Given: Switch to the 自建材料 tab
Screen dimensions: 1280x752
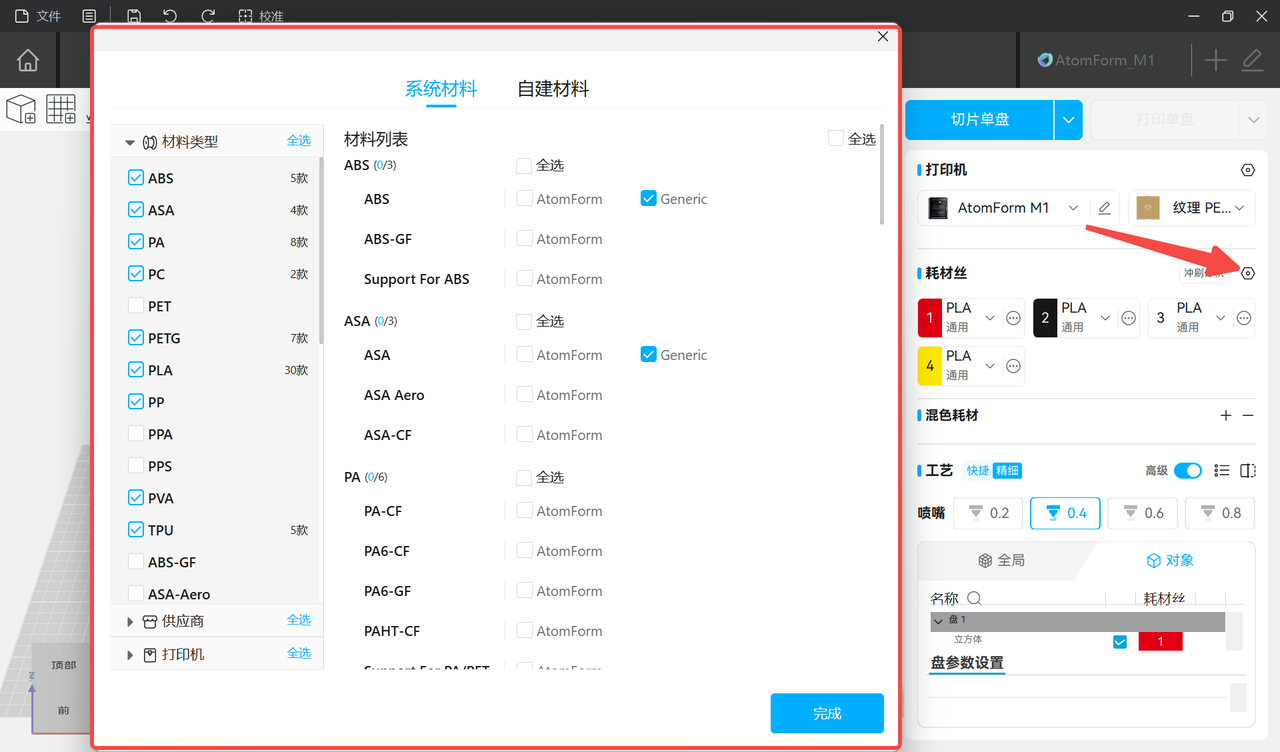Looking at the screenshot, I should point(553,89).
